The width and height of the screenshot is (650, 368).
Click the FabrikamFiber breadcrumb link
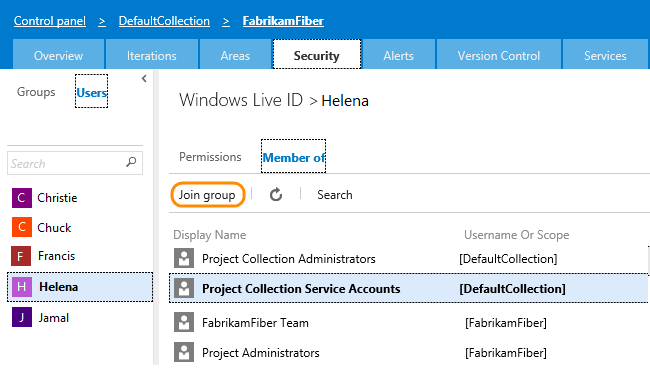tap(283, 21)
